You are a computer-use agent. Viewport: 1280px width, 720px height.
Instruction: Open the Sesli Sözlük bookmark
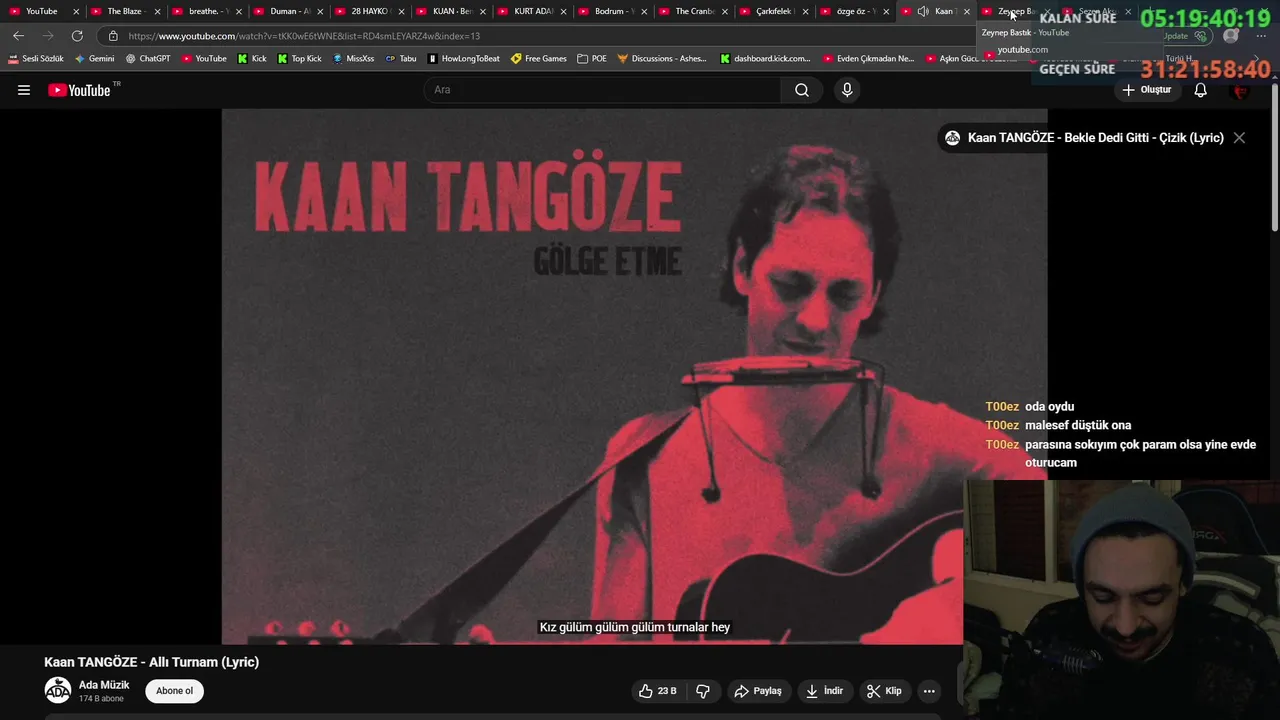point(36,58)
